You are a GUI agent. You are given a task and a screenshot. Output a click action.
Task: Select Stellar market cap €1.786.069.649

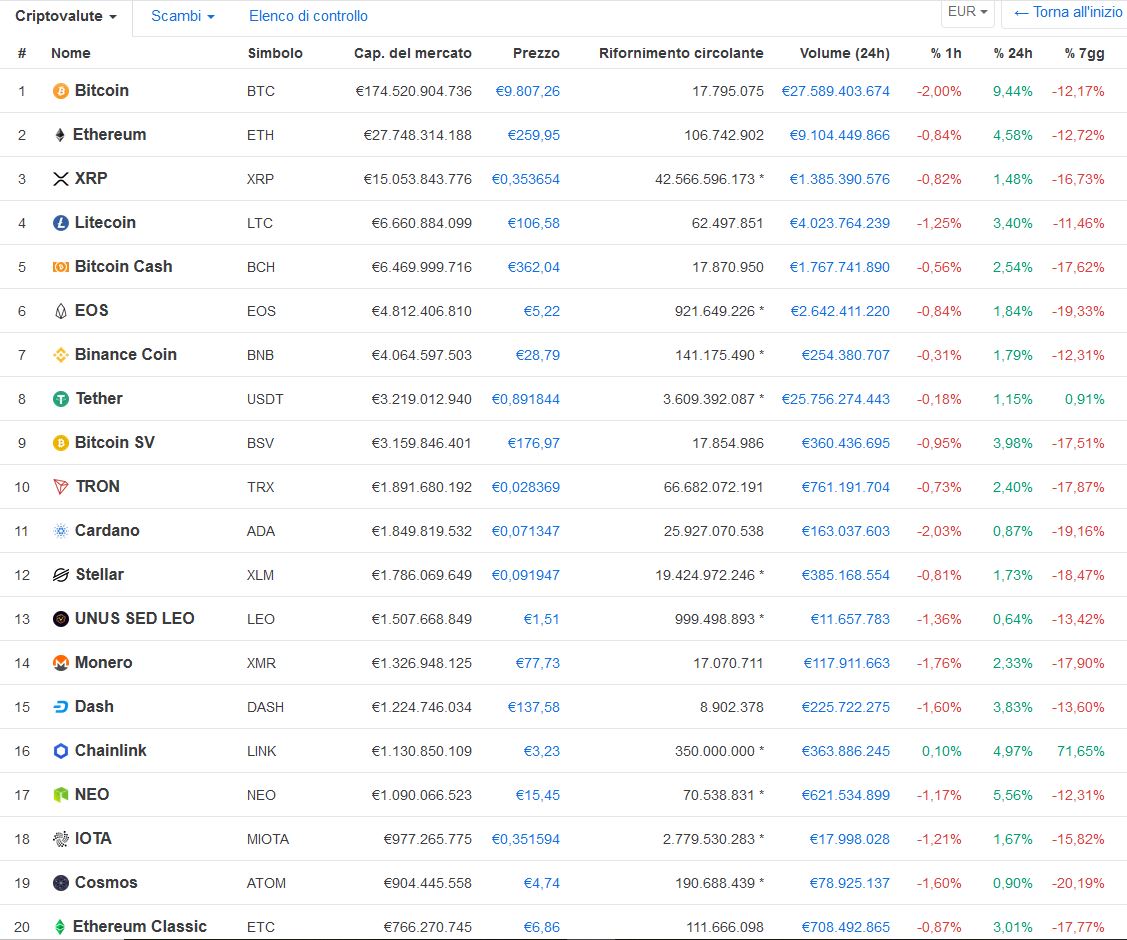click(421, 575)
